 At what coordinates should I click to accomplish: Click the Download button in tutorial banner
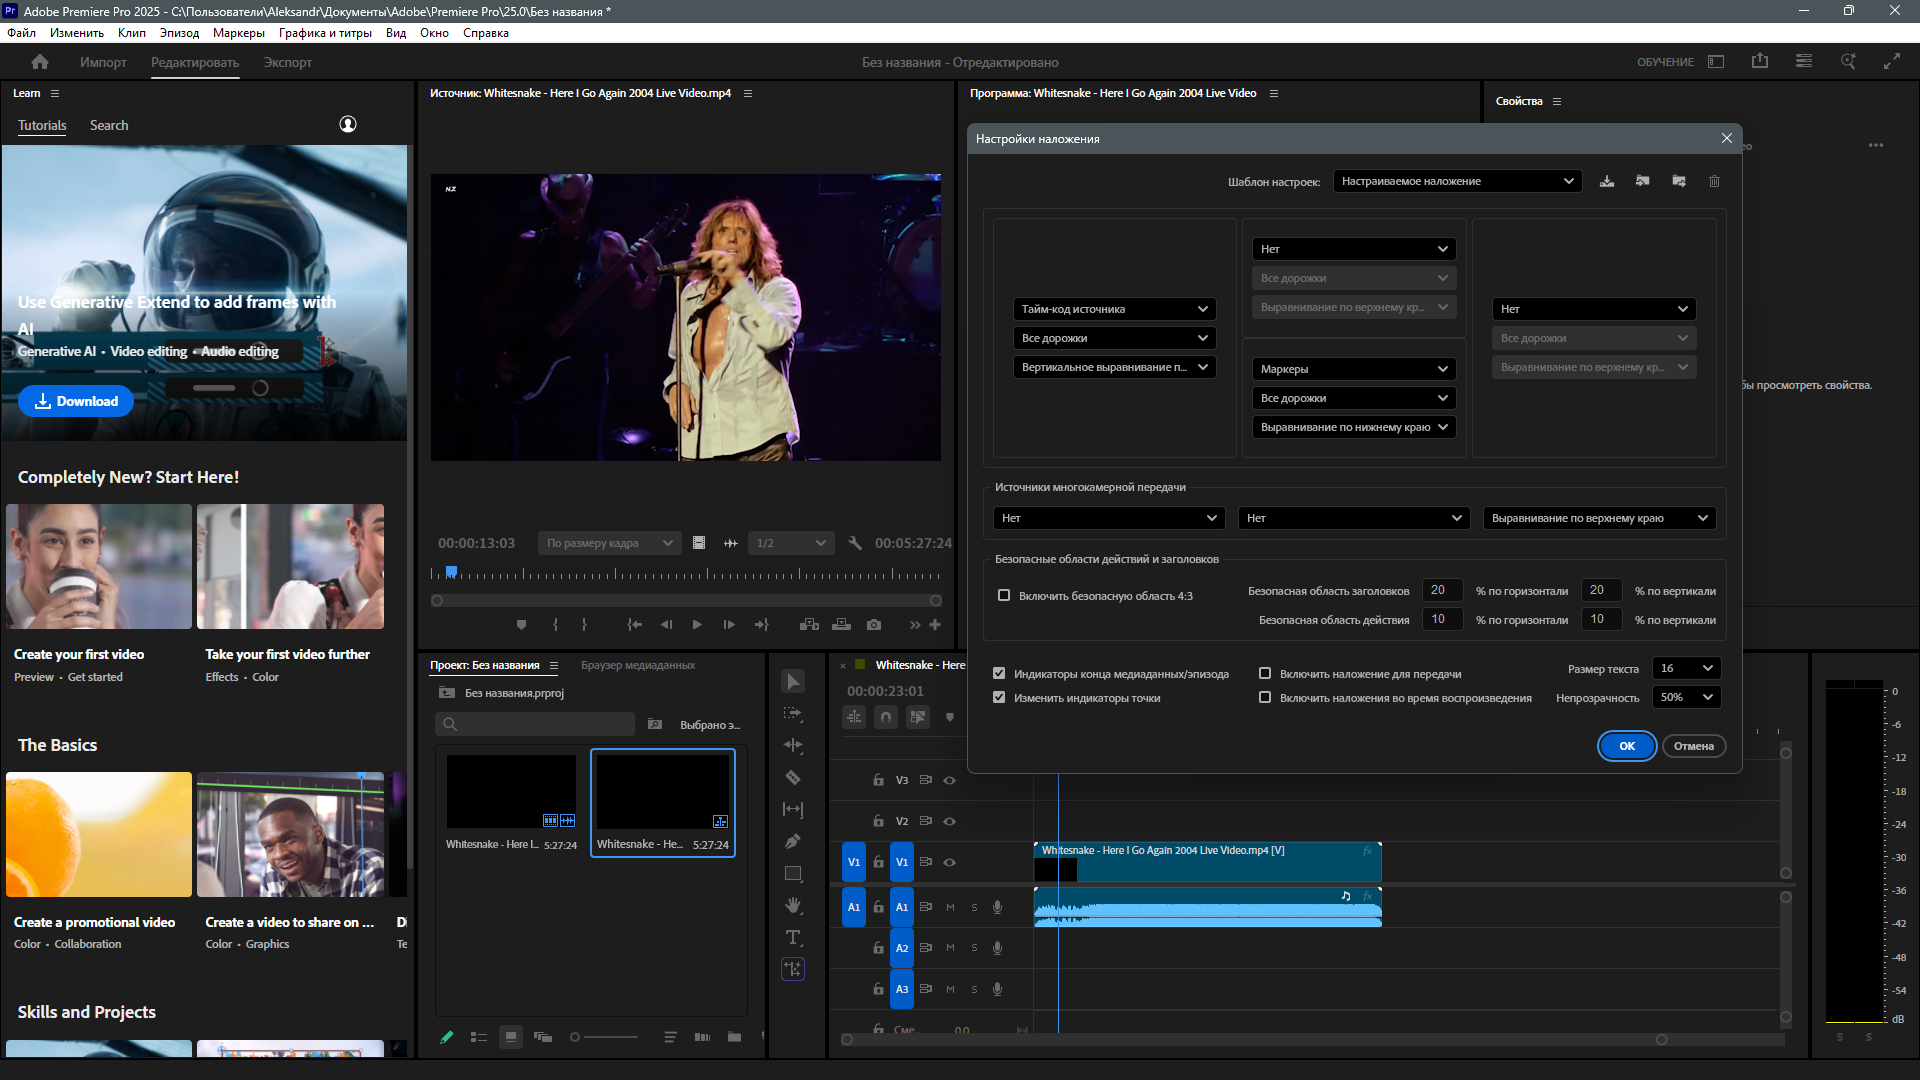tap(76, 402)
